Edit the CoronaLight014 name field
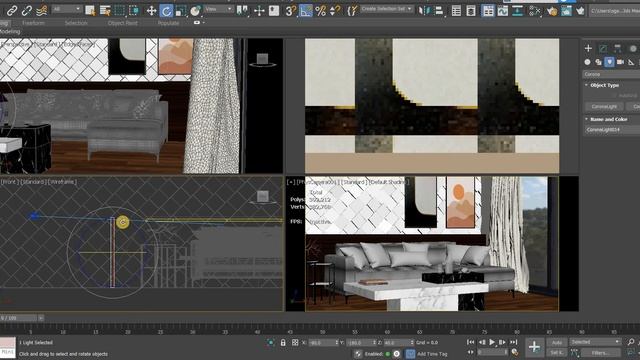Screen dimensions: 640x360 [x=612, y=130]
